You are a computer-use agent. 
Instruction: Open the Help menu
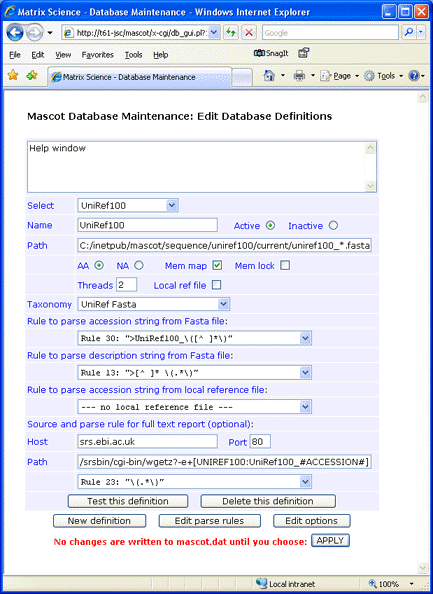pyautogui.click(x=161, y=55)
